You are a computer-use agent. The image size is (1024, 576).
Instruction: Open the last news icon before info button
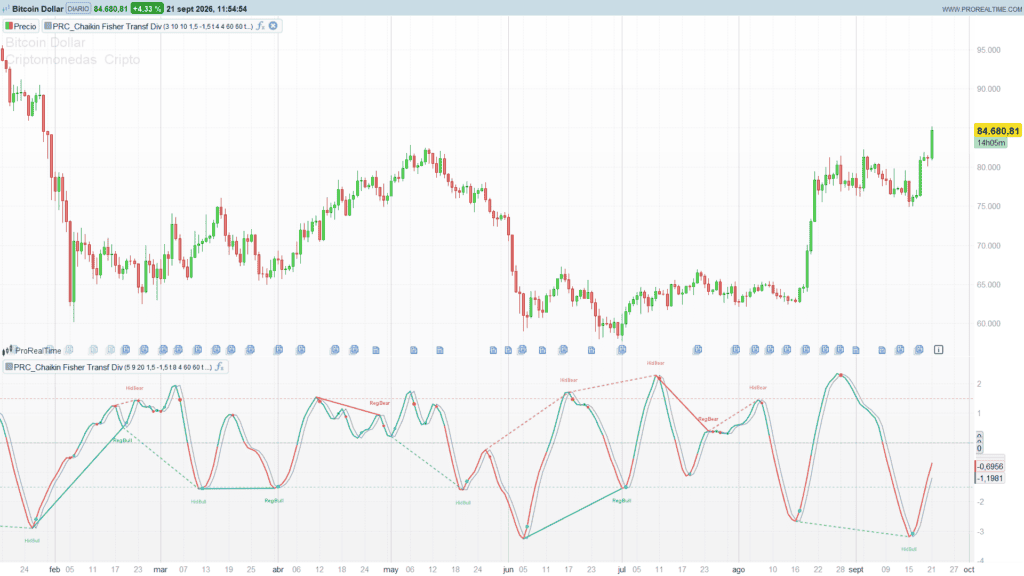(x=919, y=350)
